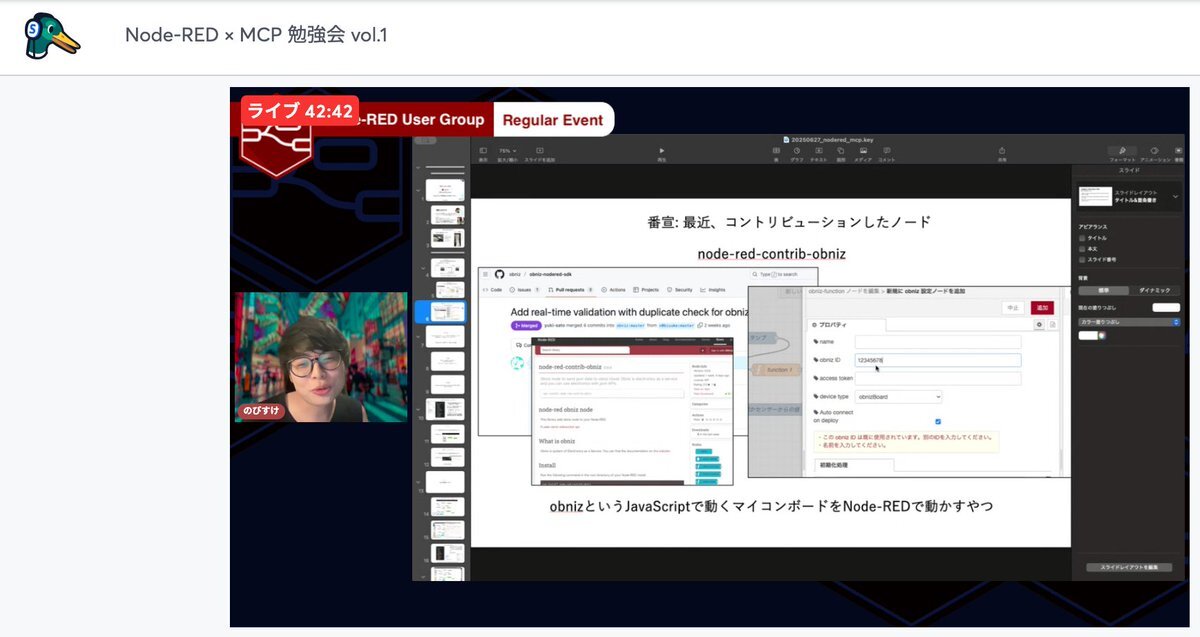Open the Animate (アニメーション) inspector in Keynote
1200x637 pixels.
tap(1155, 151)
